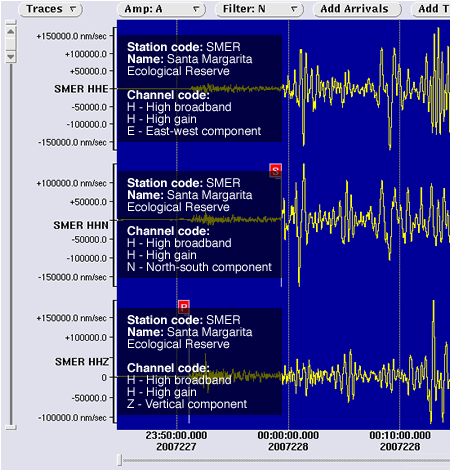Click the 00:10:00.000 time axis label
The image size is (450, 470).
(x=400, y=441)
